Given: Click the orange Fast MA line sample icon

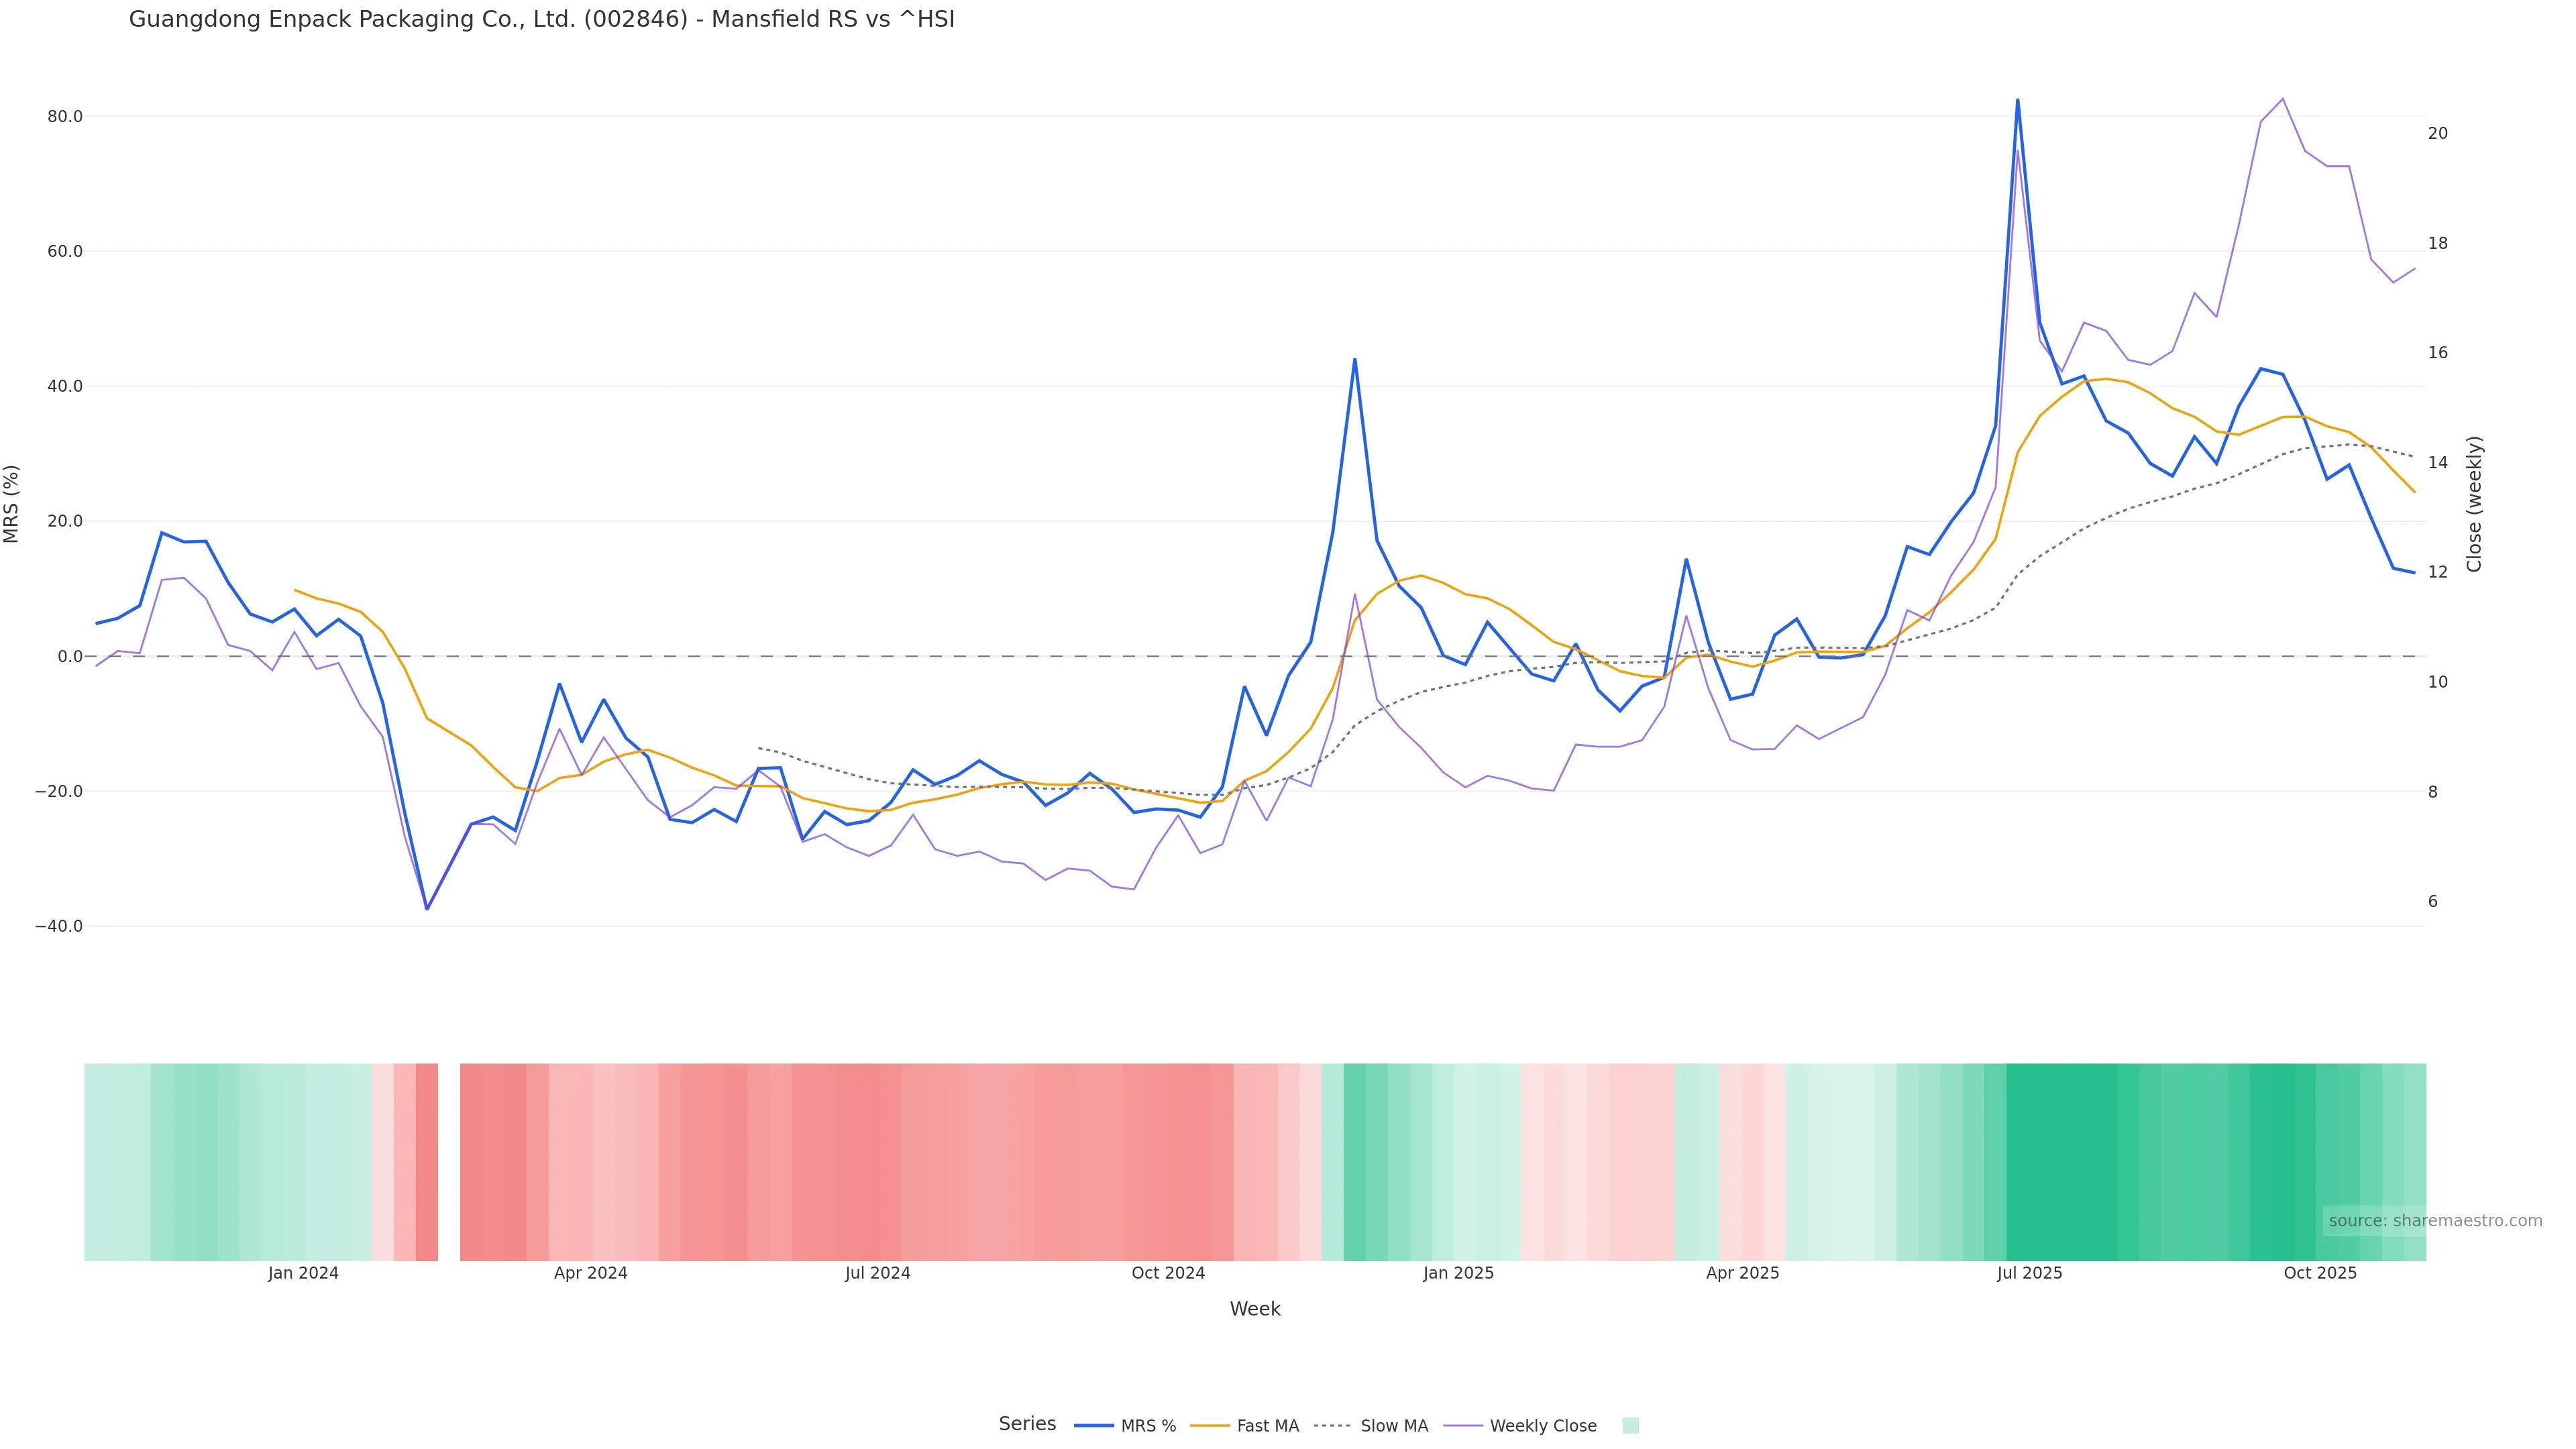Looking at the screenshot, I should coord(1210,1426).
